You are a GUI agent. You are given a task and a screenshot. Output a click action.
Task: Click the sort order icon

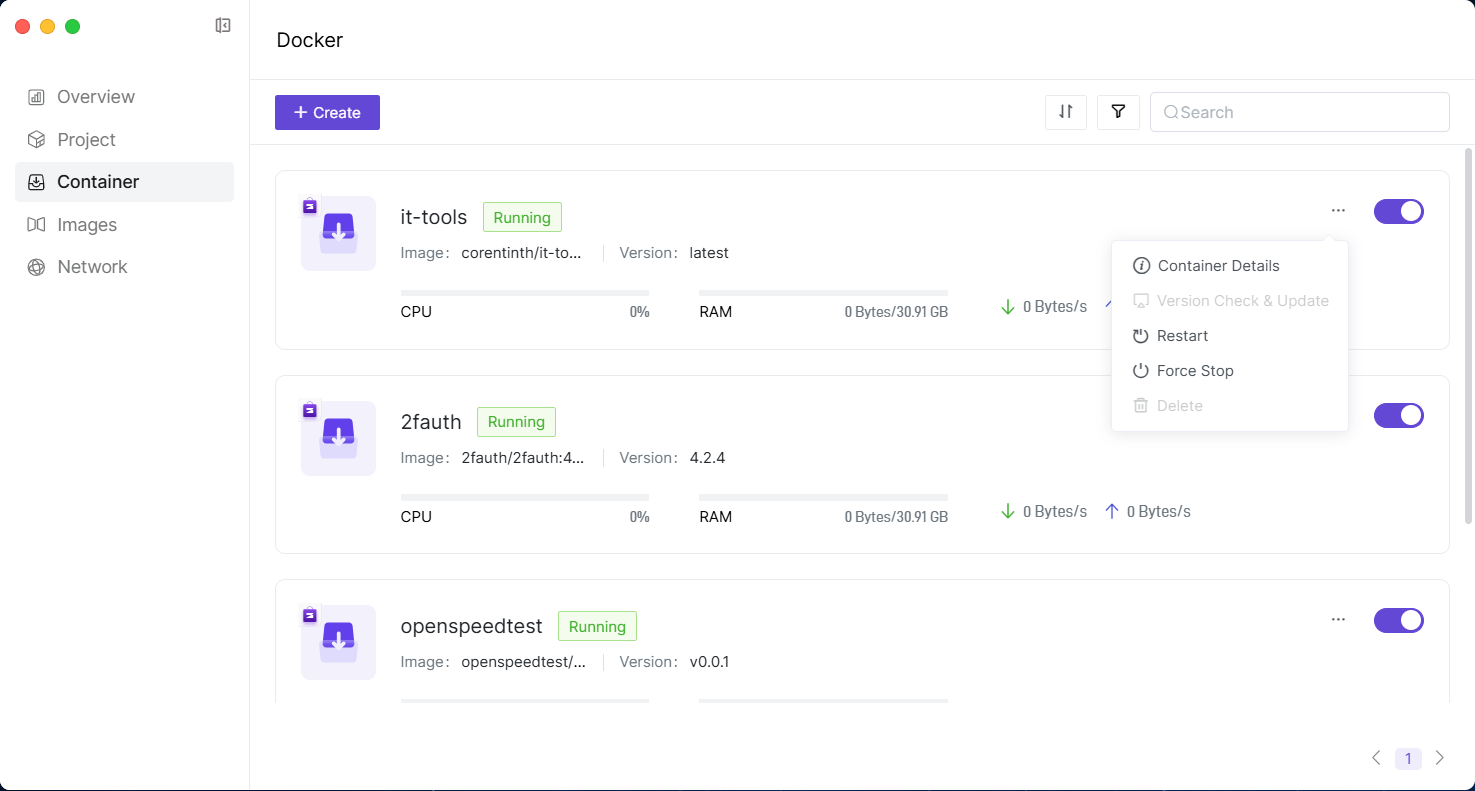[x=1066, y=112]
